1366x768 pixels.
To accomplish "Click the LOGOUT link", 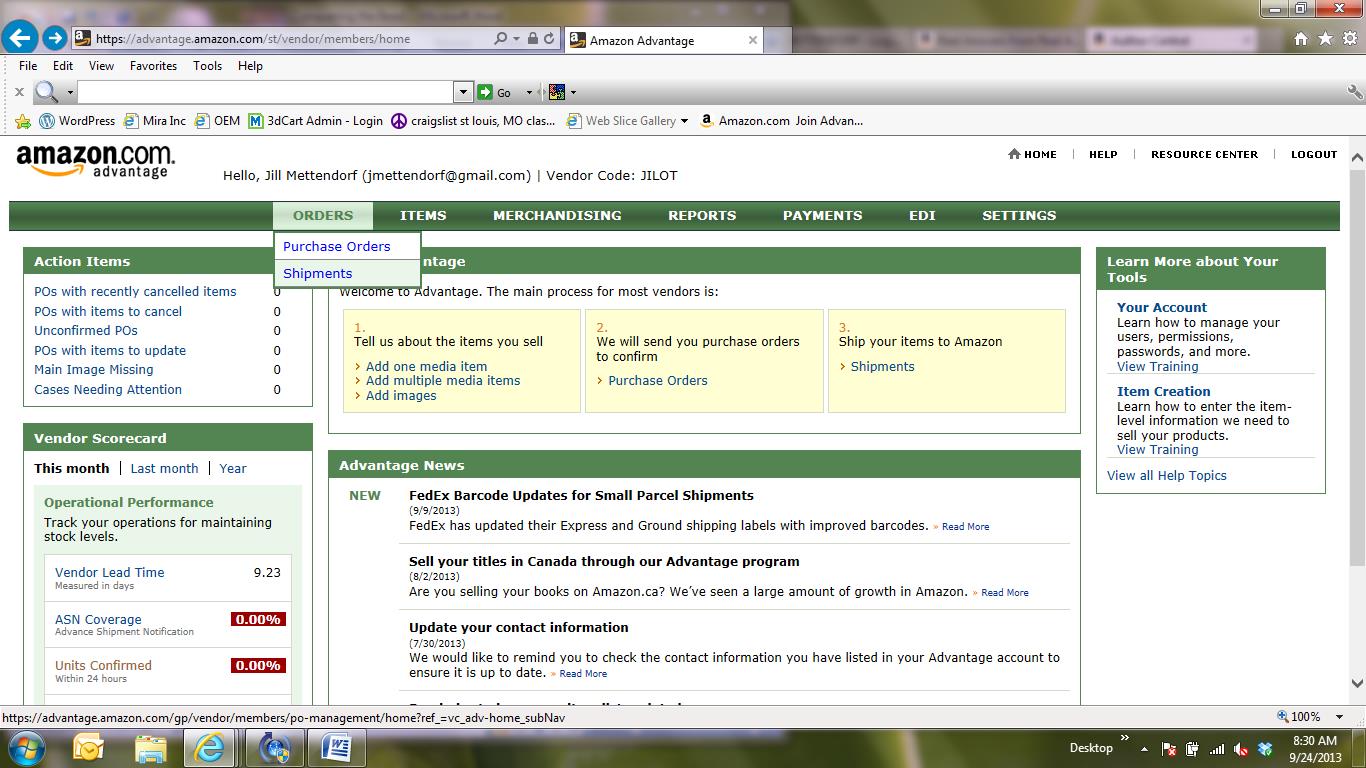I will tap(1313, 154).
